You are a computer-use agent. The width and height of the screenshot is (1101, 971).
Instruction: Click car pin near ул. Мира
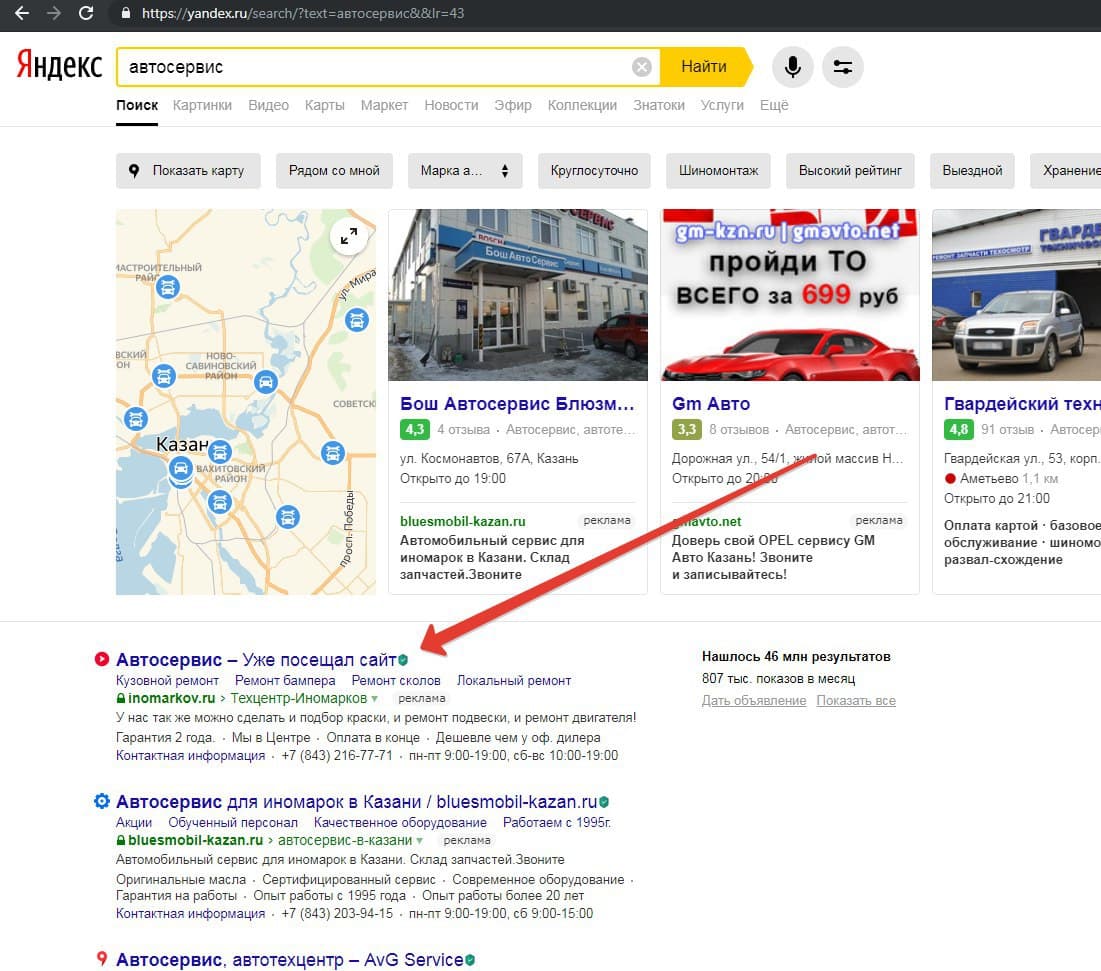pyautogui.click(x=357, y=320)
